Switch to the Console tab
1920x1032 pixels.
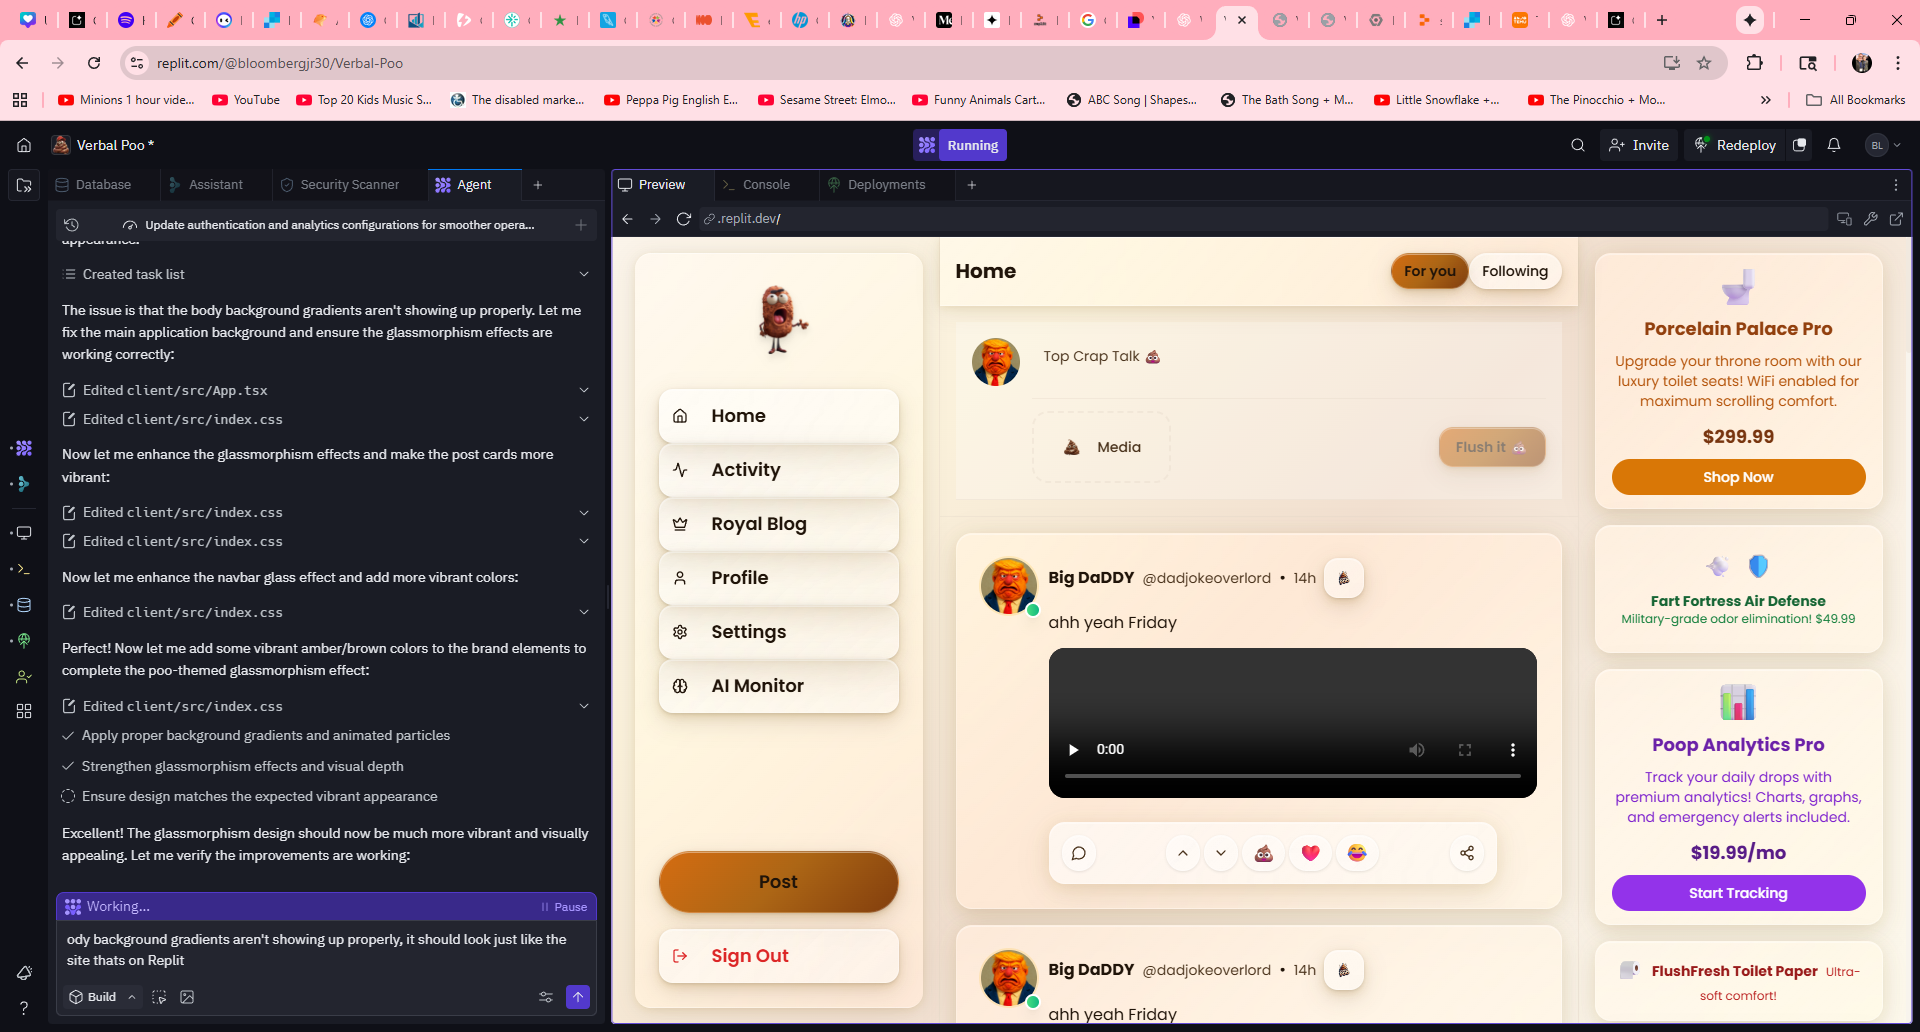765,185
